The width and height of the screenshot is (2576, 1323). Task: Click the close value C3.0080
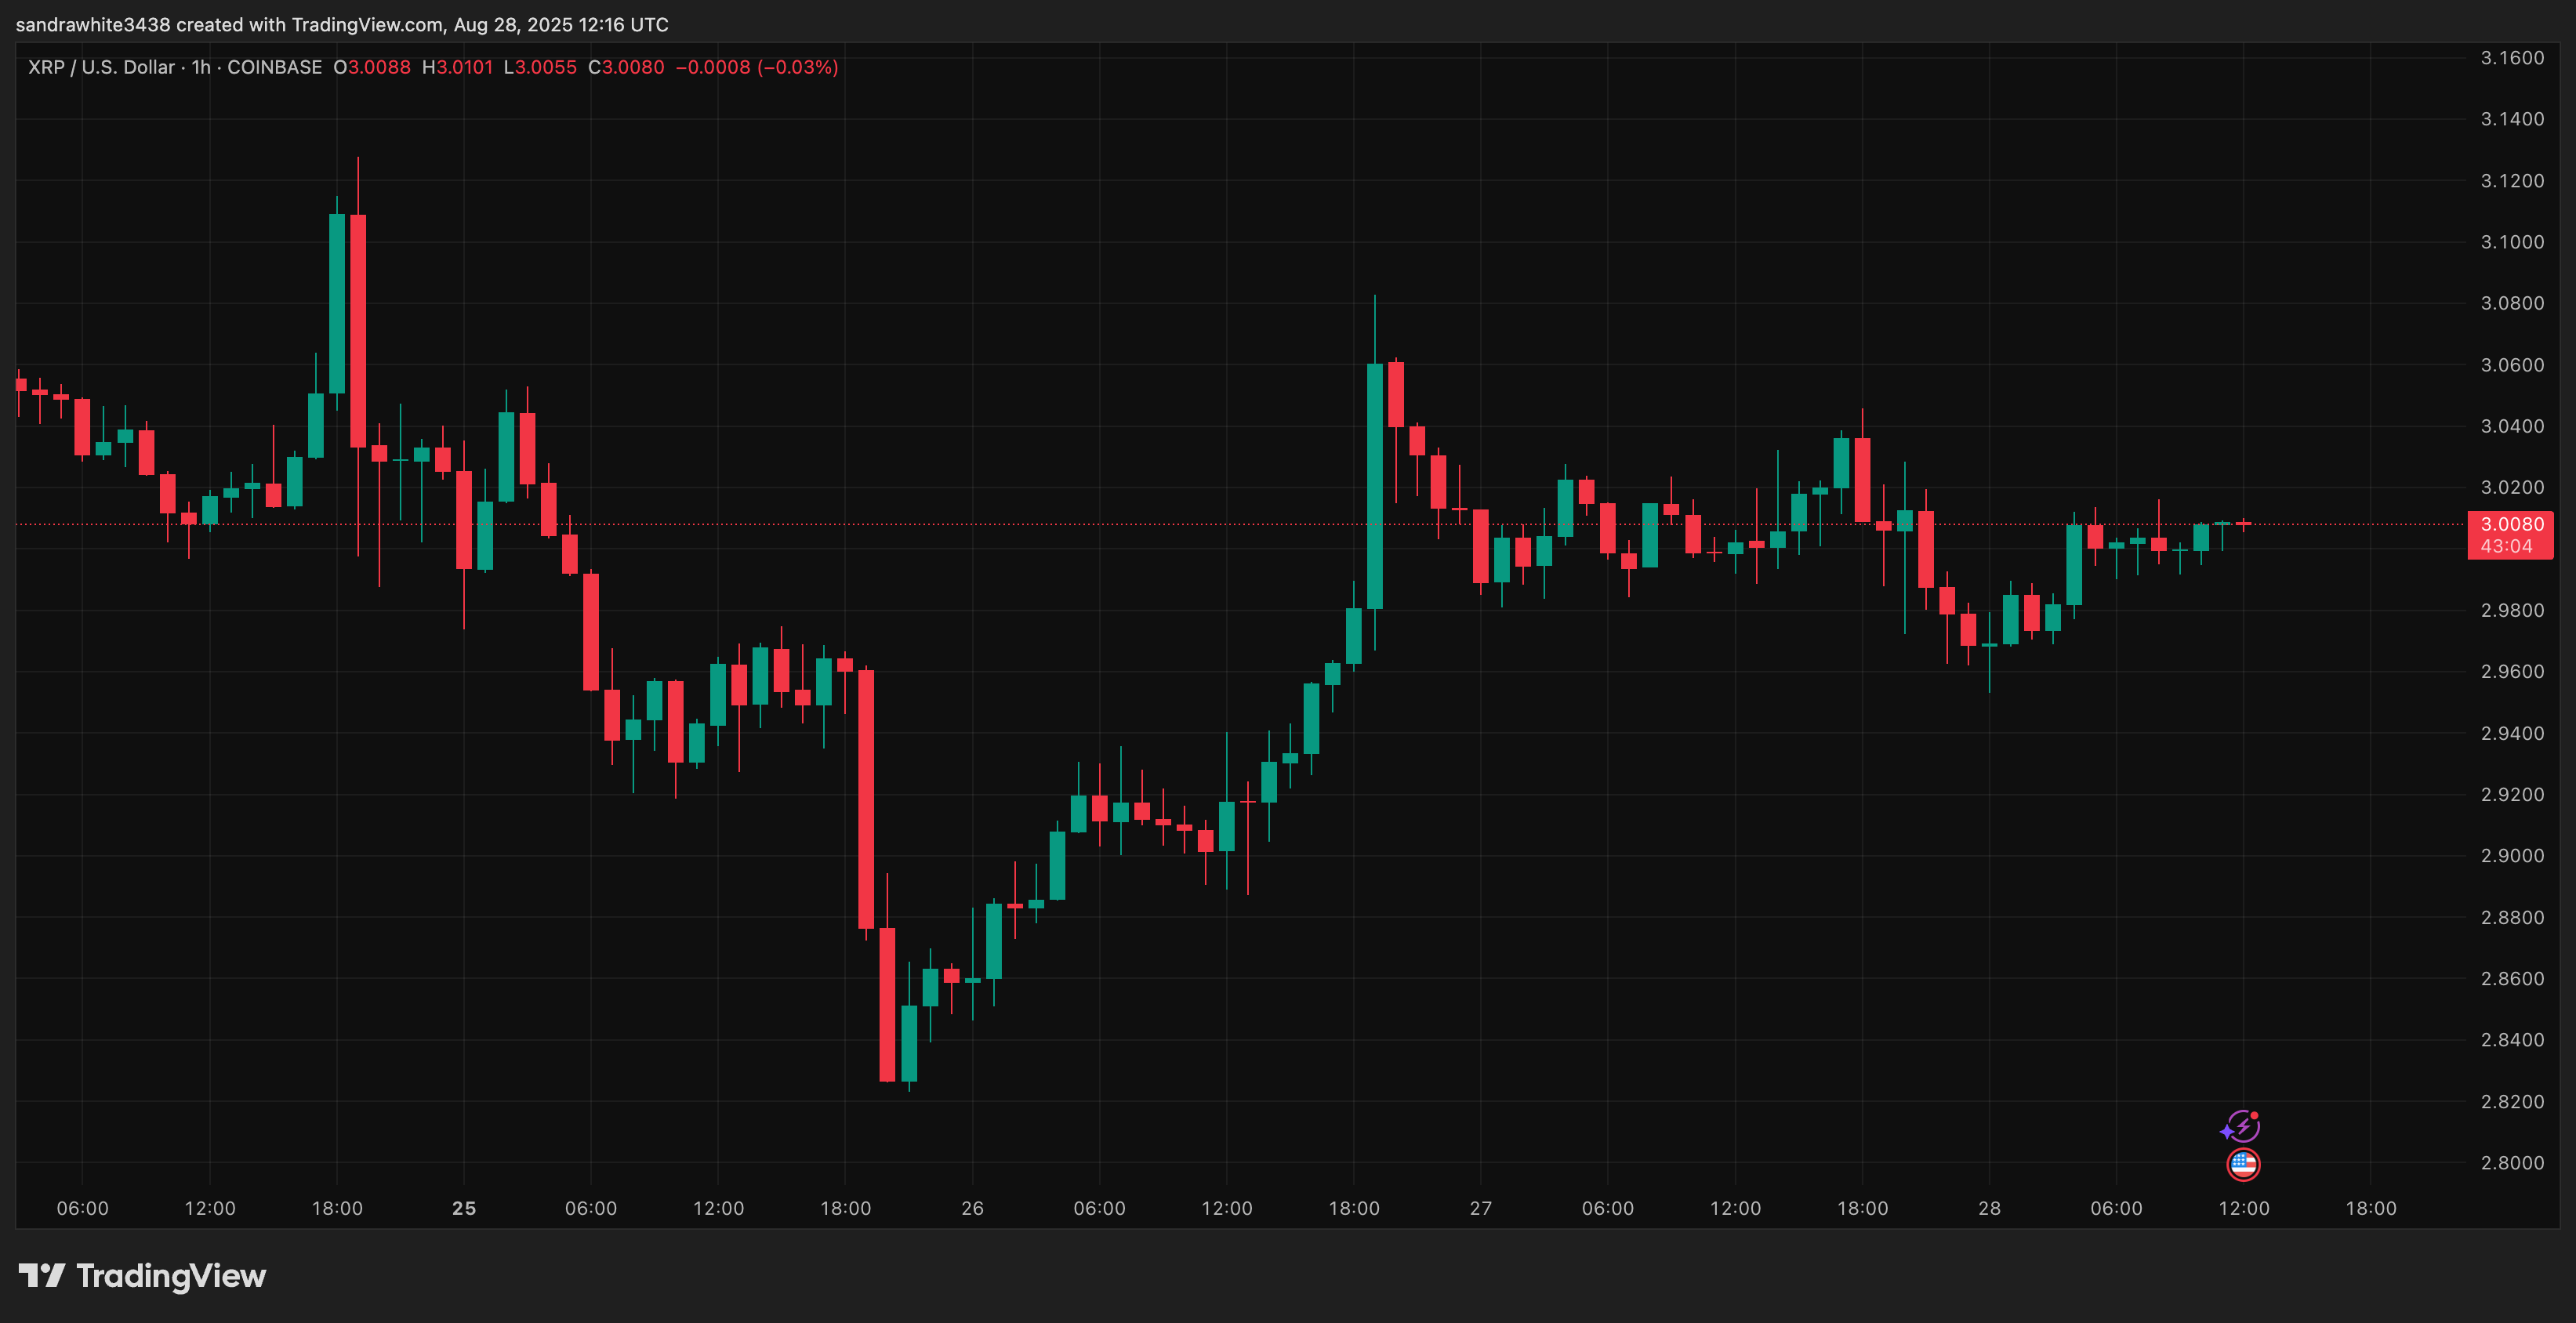626,67
